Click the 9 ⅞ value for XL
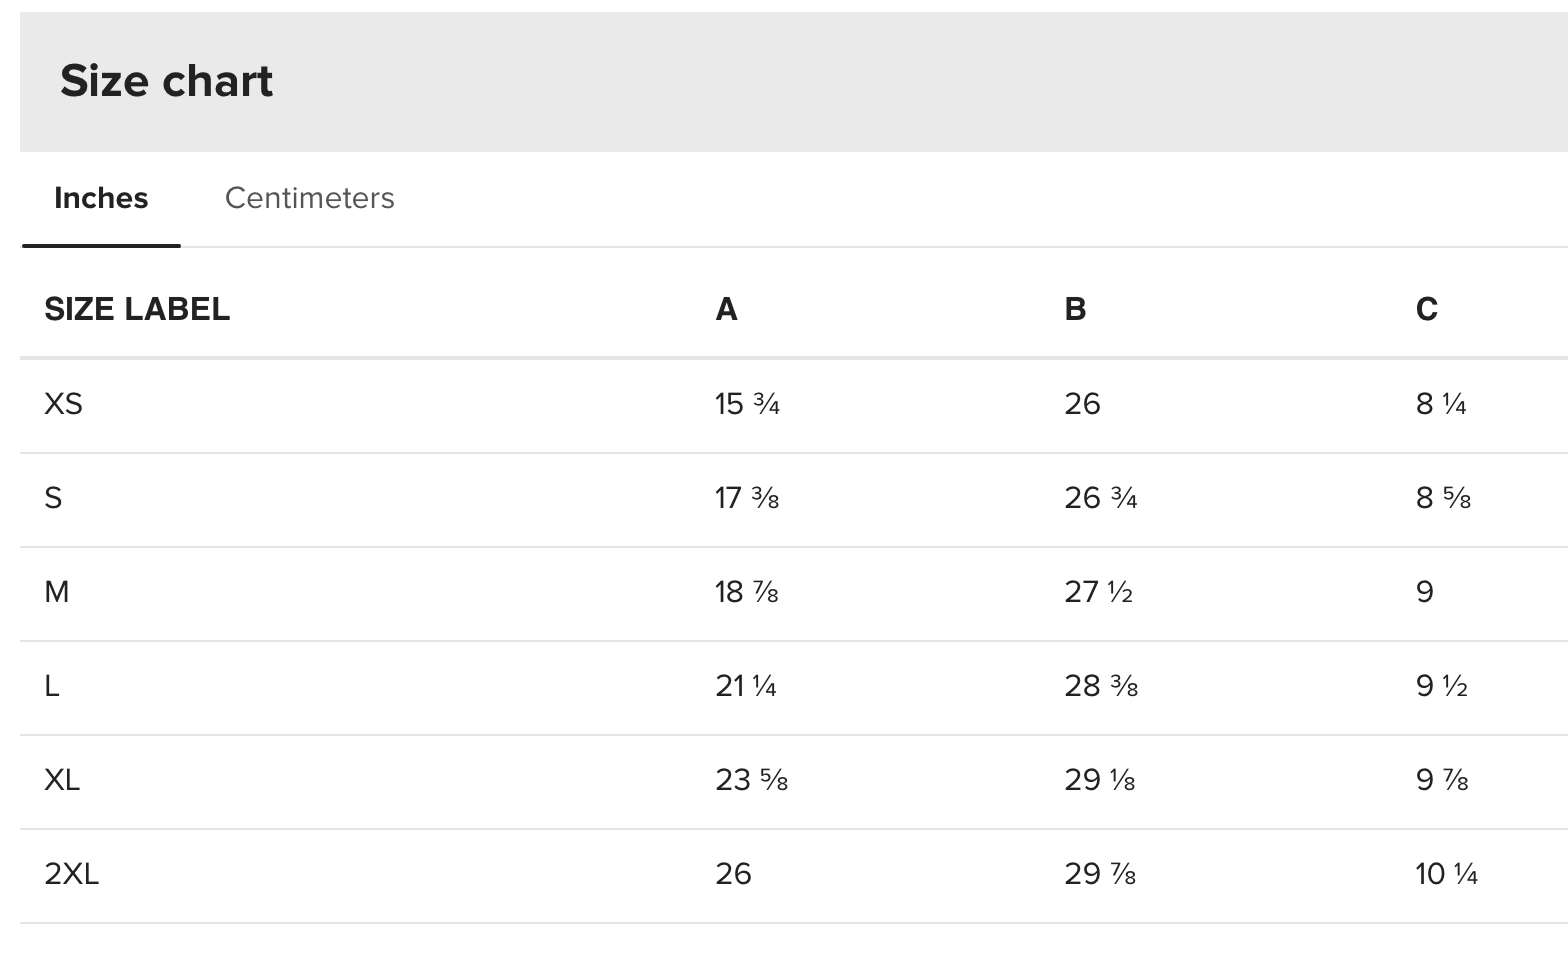Image resolution: width=1568 pixels, height=954 pixels. 1442,780
